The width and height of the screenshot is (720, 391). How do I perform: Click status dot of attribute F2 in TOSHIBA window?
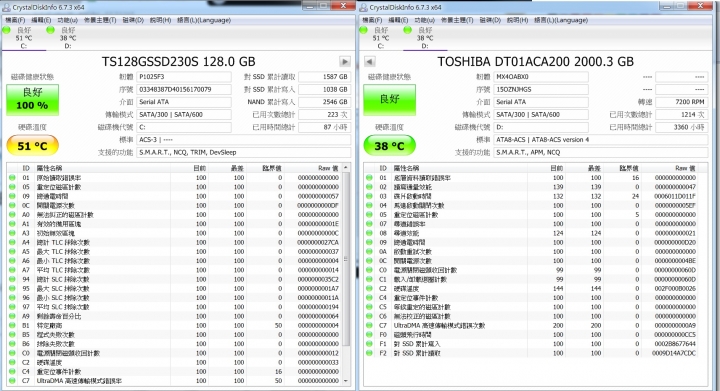369,353
